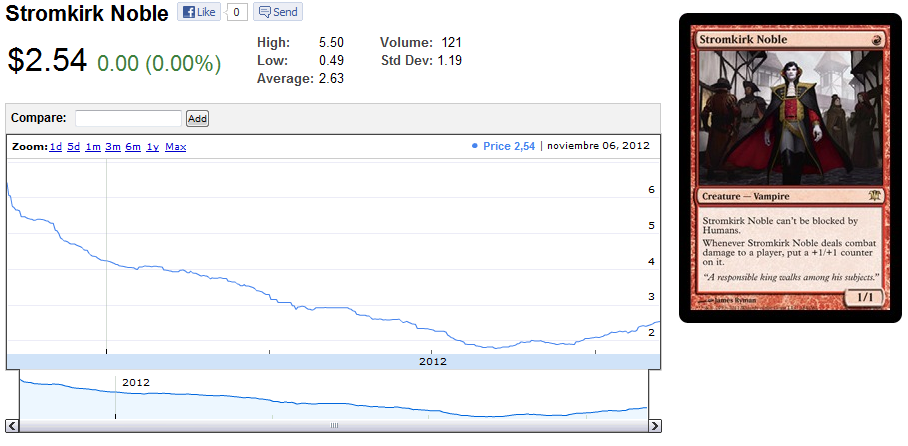Click the Stromkirk Noble card image

pos(790,168)
